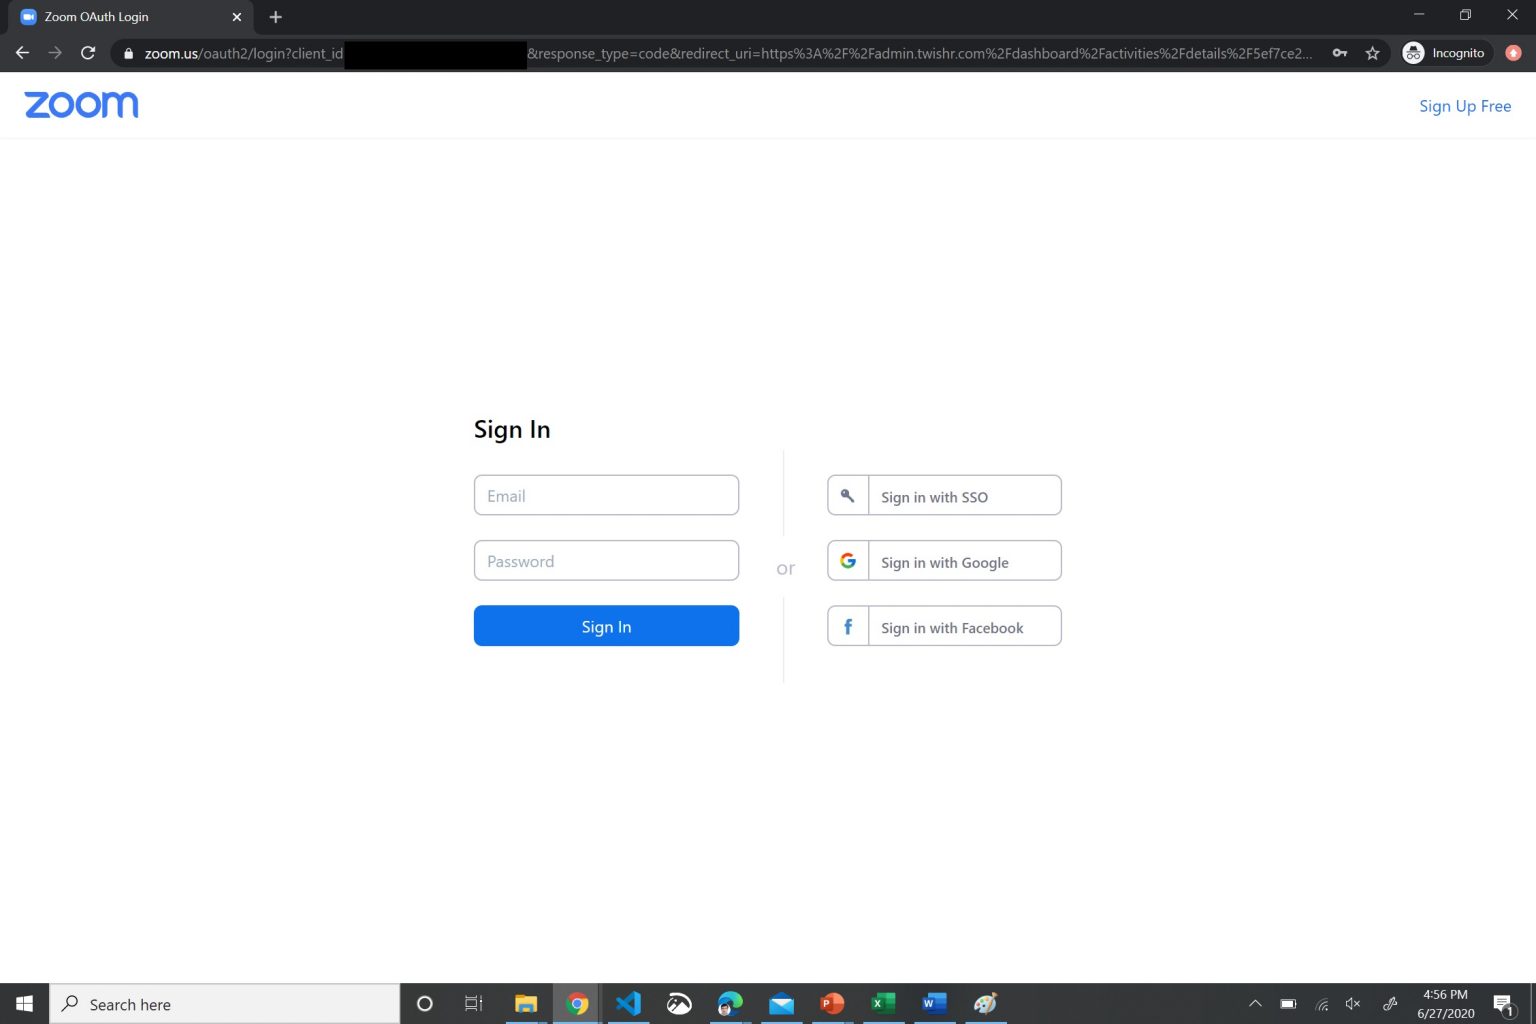Open the Edge browser from taskbar

tap(730, 1004)
